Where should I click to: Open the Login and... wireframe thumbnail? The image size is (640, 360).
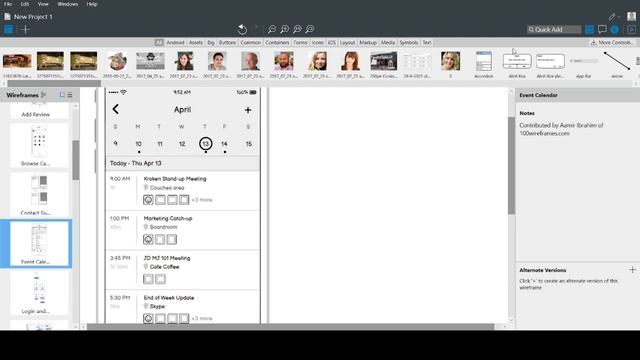click(x=39, y=293)
